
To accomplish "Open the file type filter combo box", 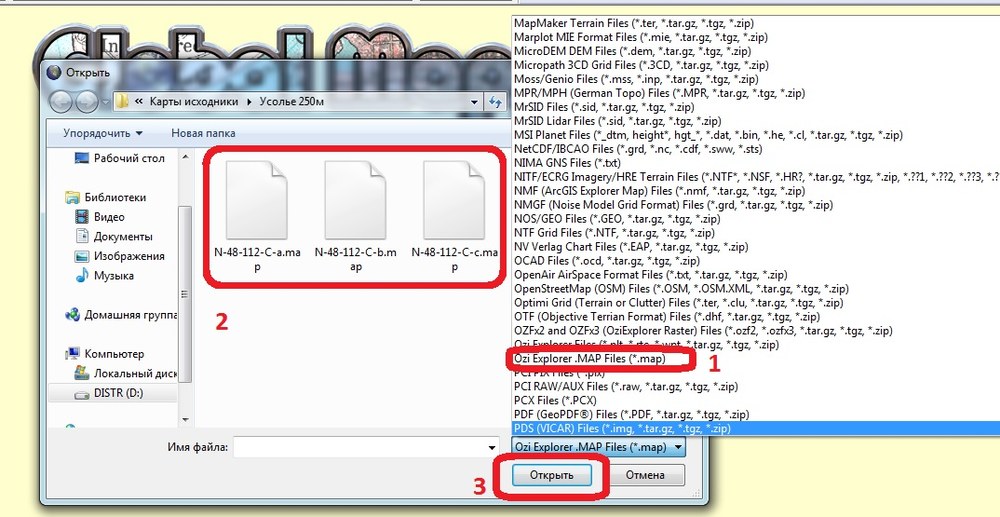I will pos(599,448).
